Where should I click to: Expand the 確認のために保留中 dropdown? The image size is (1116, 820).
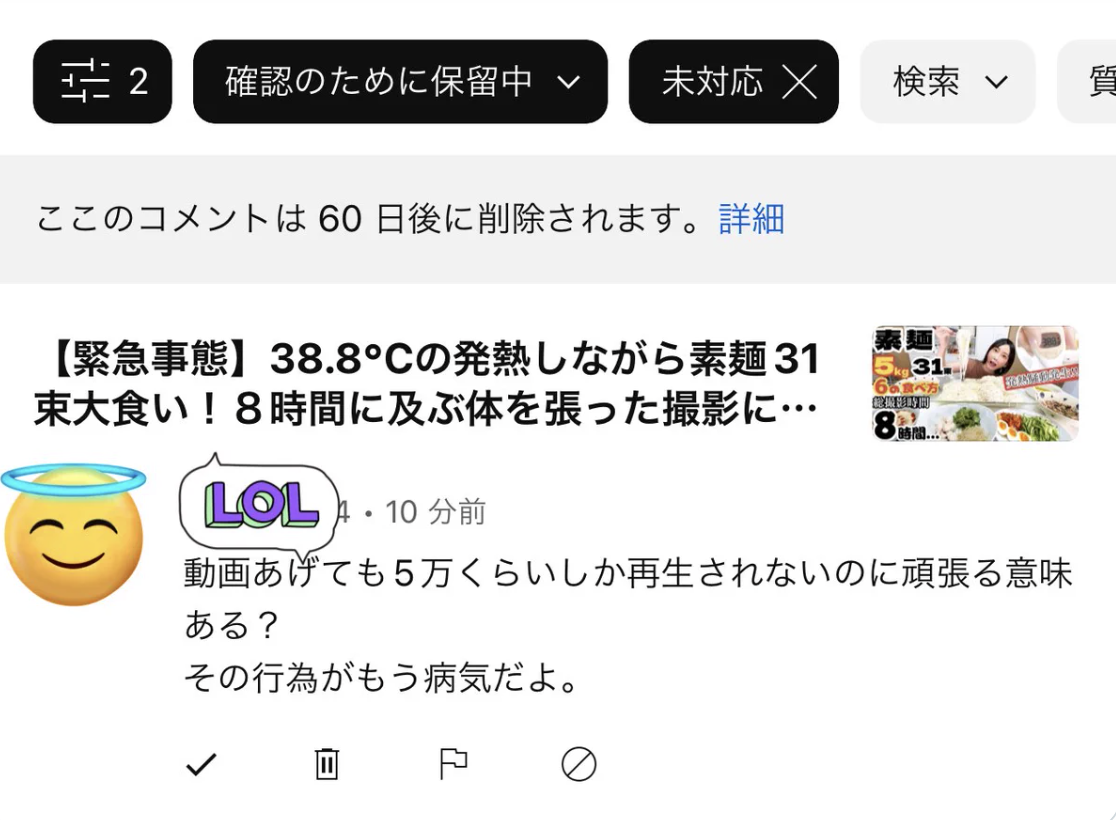400,81
